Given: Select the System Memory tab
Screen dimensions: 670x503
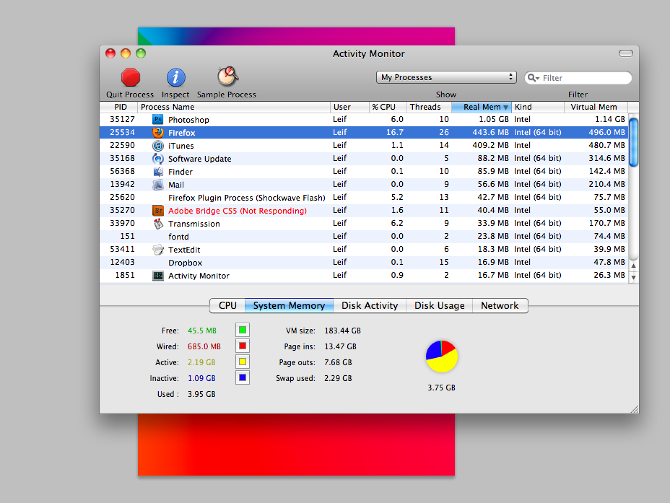Looking at the screenshot, I should click(289, 306).
